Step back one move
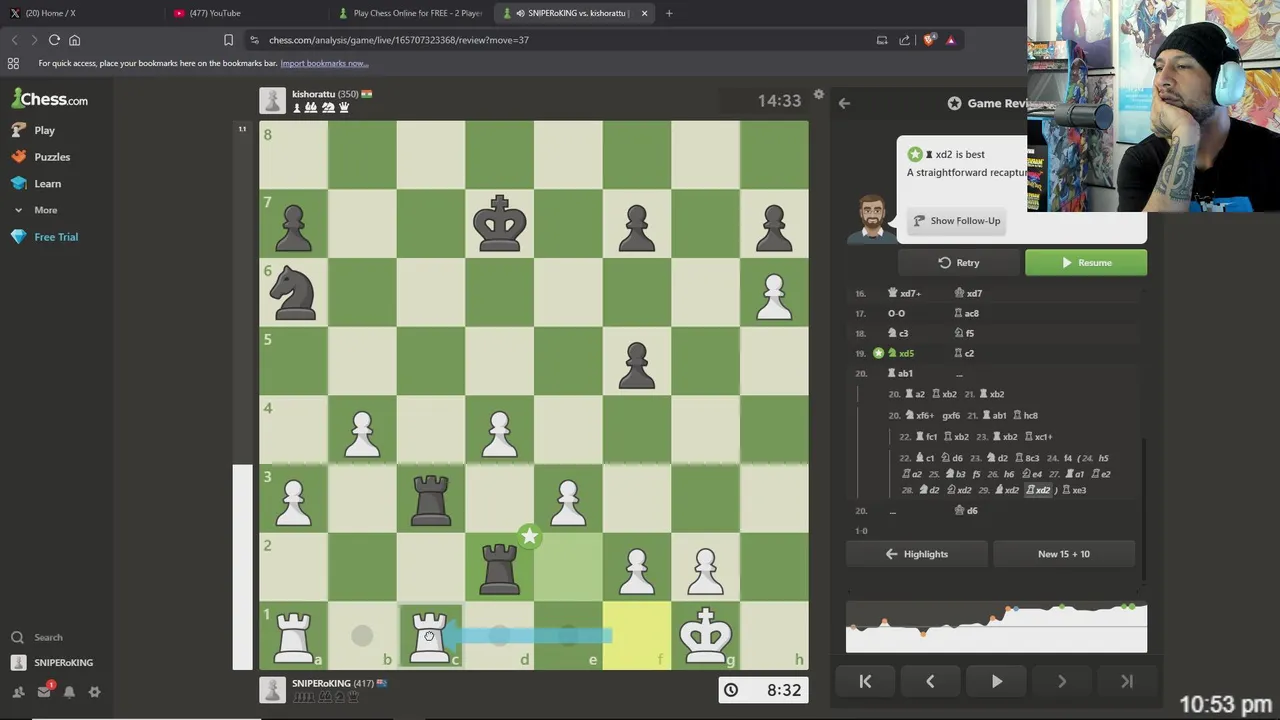 [x=930, y=681]
